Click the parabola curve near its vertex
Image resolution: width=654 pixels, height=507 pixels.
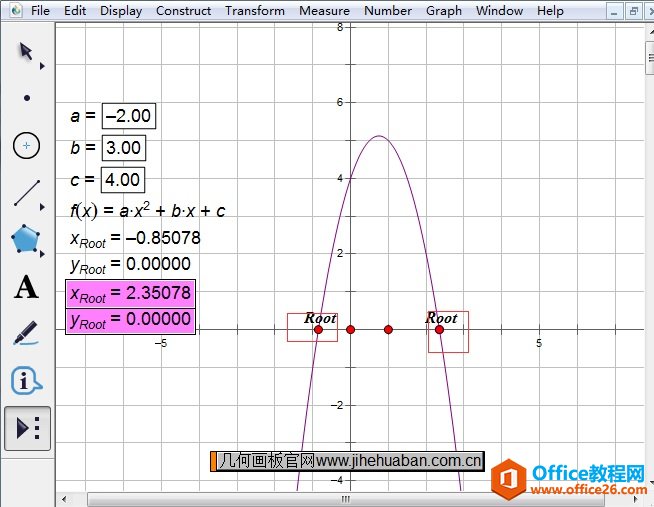379,136
